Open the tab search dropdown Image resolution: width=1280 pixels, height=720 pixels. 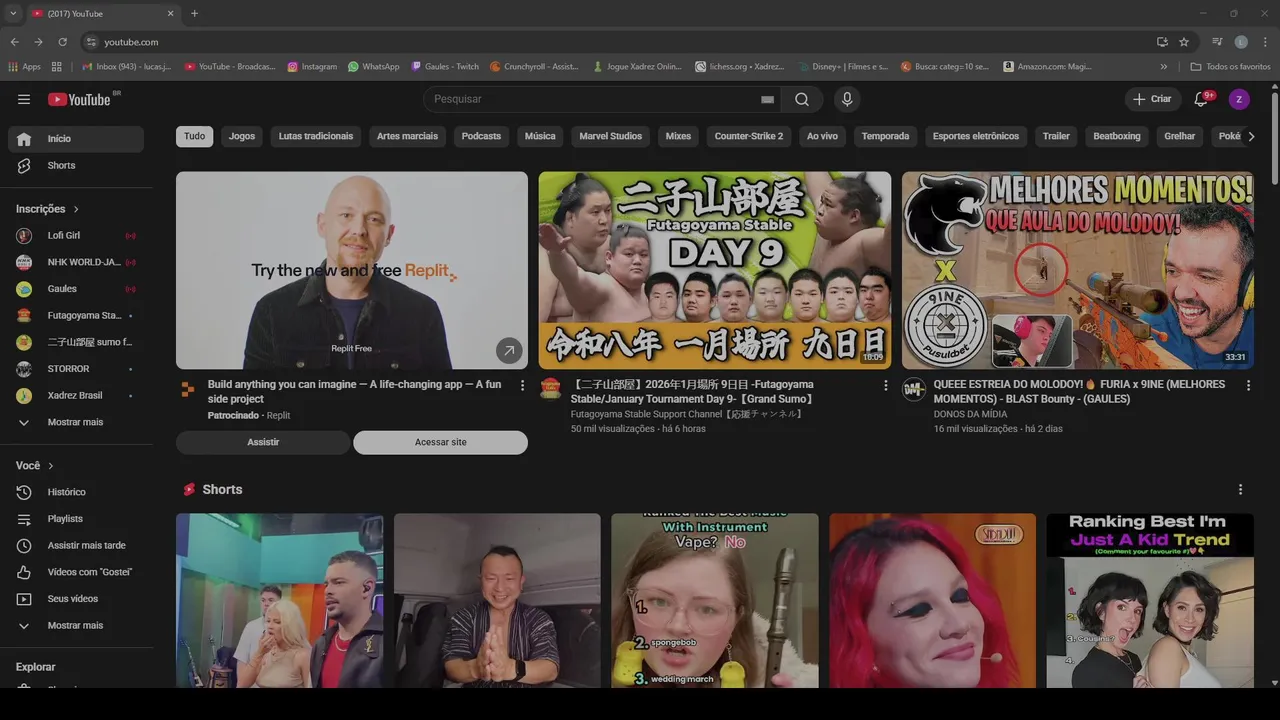[x=13, y=13]
